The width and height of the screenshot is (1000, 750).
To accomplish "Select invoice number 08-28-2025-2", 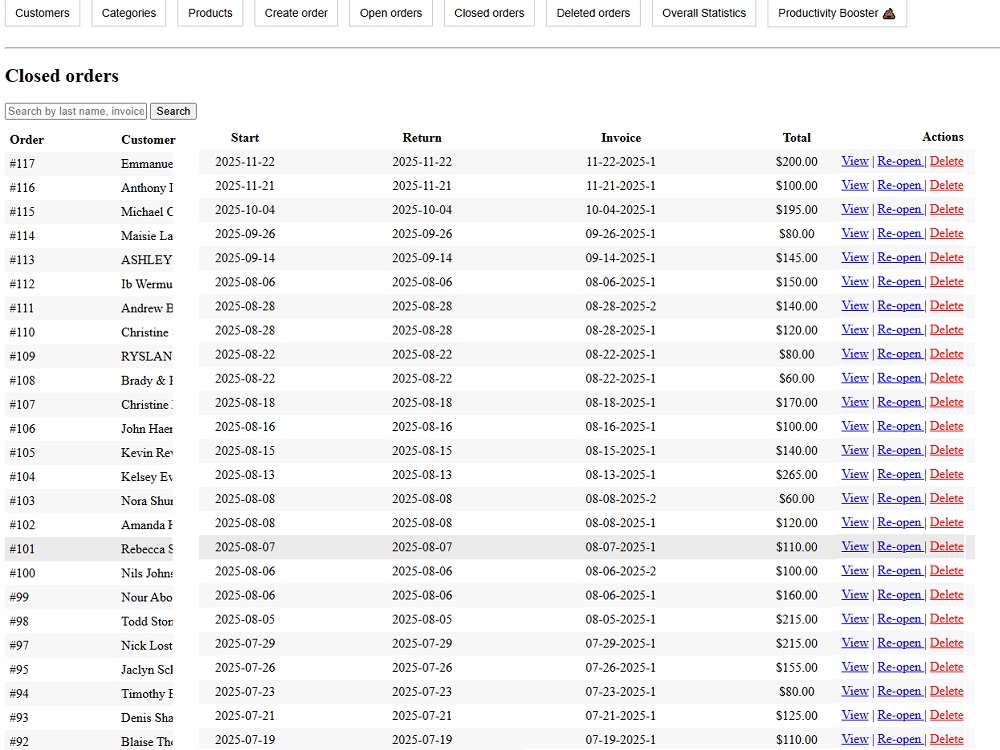I will pyautogui.click(x=621, y=306).
